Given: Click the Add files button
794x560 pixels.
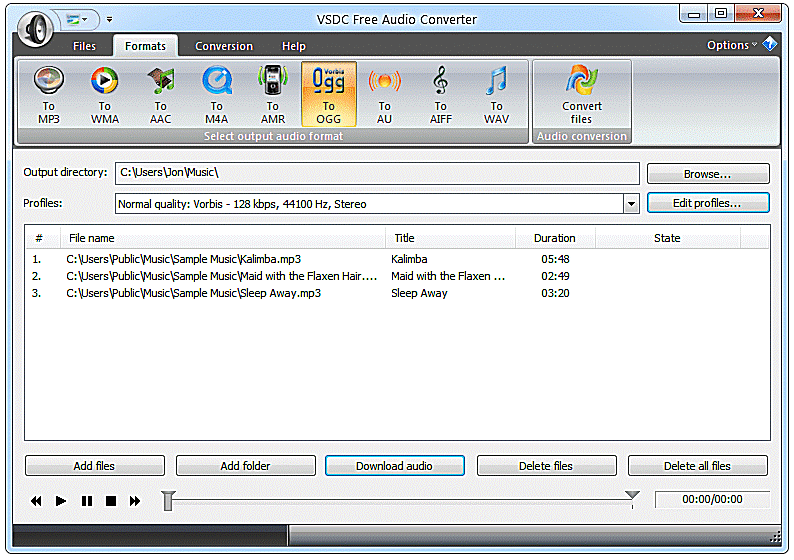Looking at the screenshot, I should [95, 466].
